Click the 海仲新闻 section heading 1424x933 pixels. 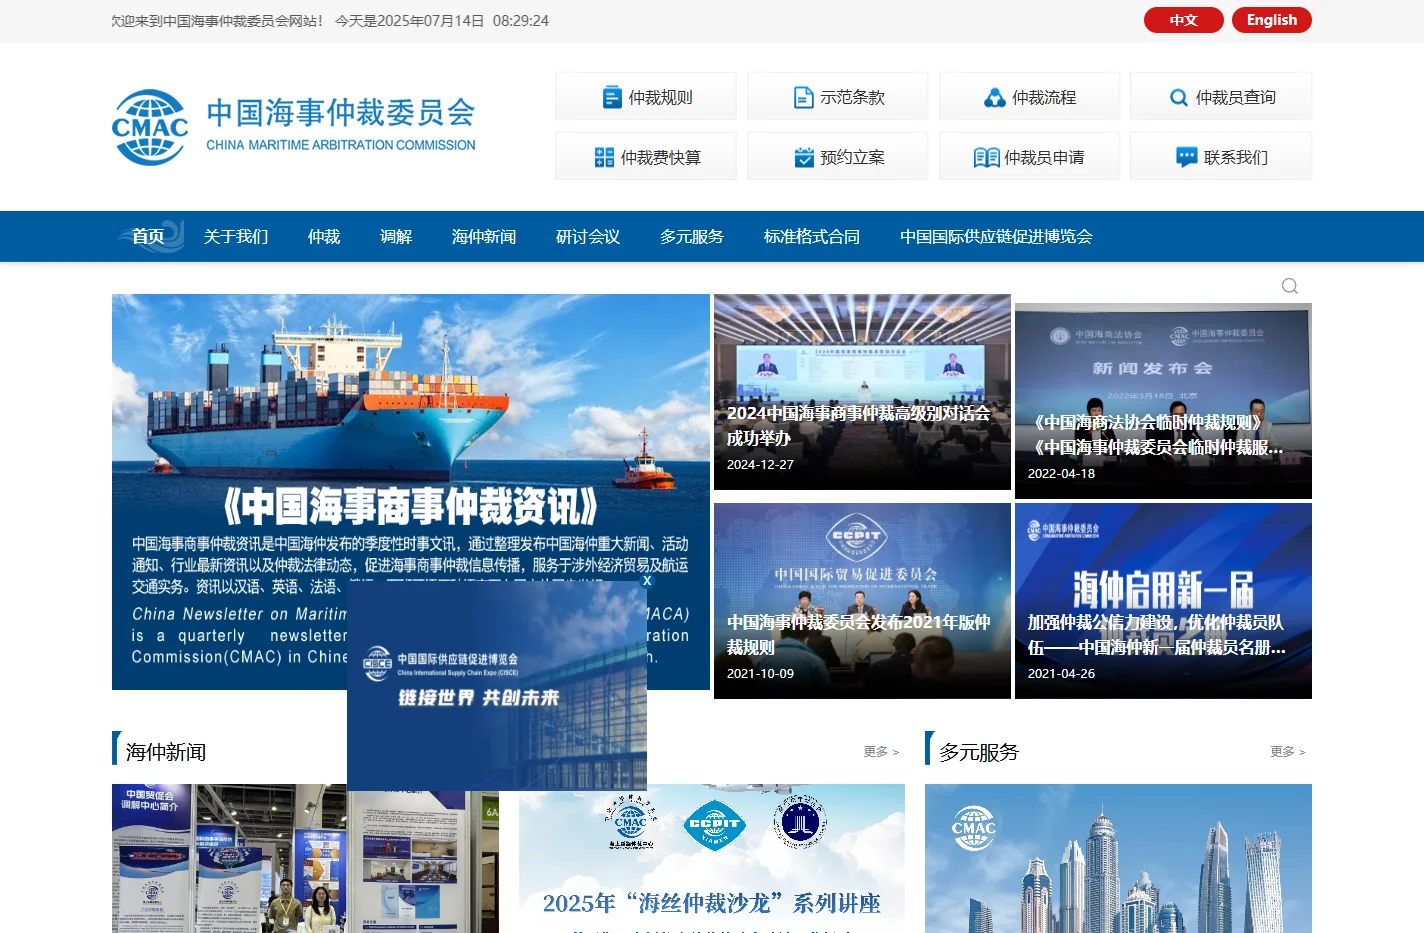click(166, 751)
